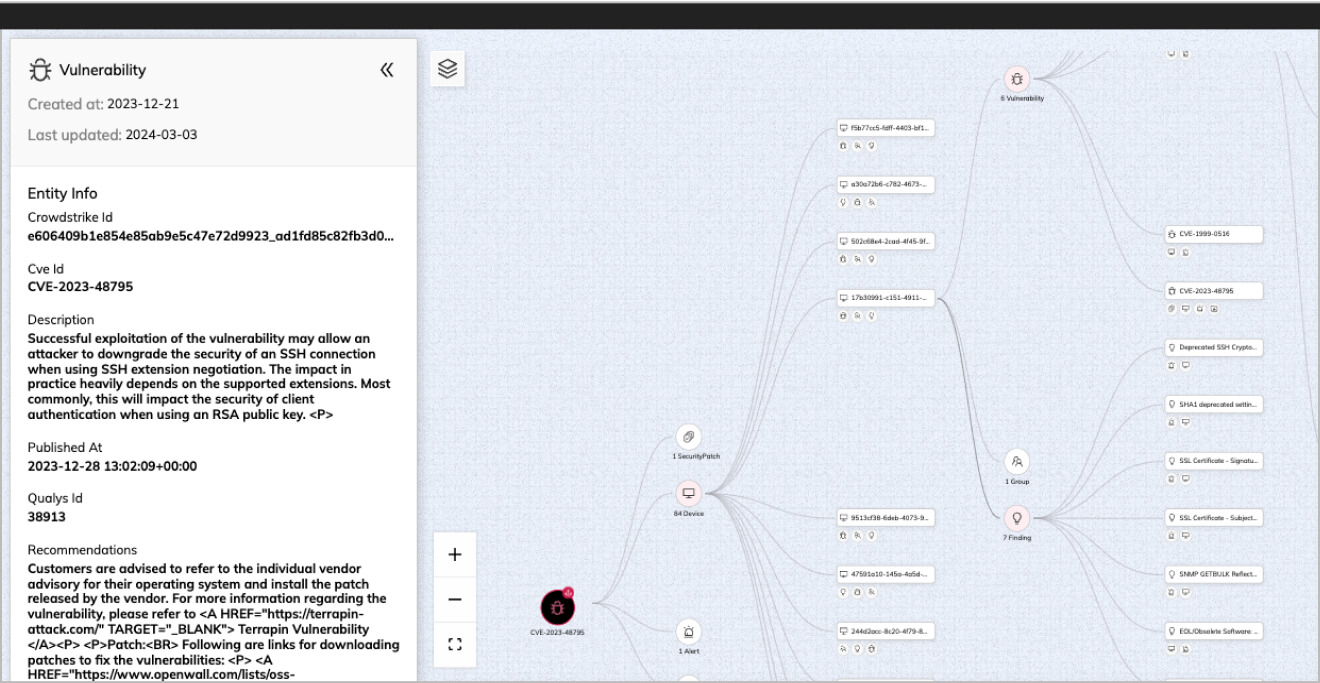Click the 1 SecurityPatch paperclip node
Screen dimensions: 1320x683
[688, 434]
